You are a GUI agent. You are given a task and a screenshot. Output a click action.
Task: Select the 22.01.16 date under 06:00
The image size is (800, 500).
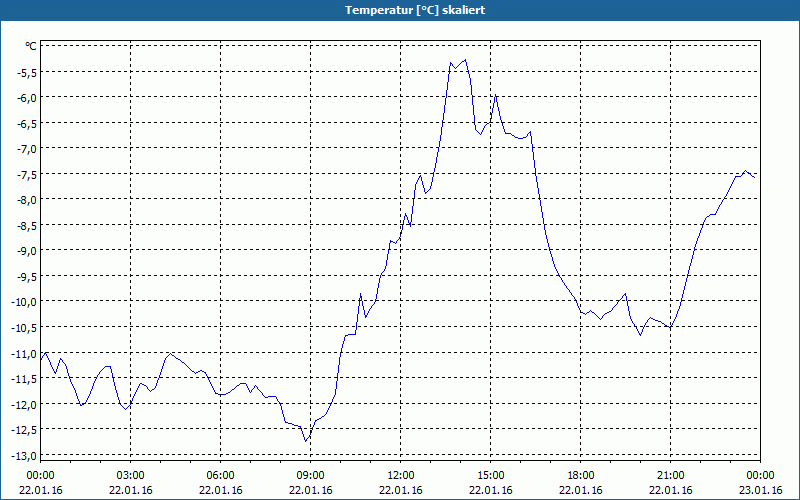220,490
